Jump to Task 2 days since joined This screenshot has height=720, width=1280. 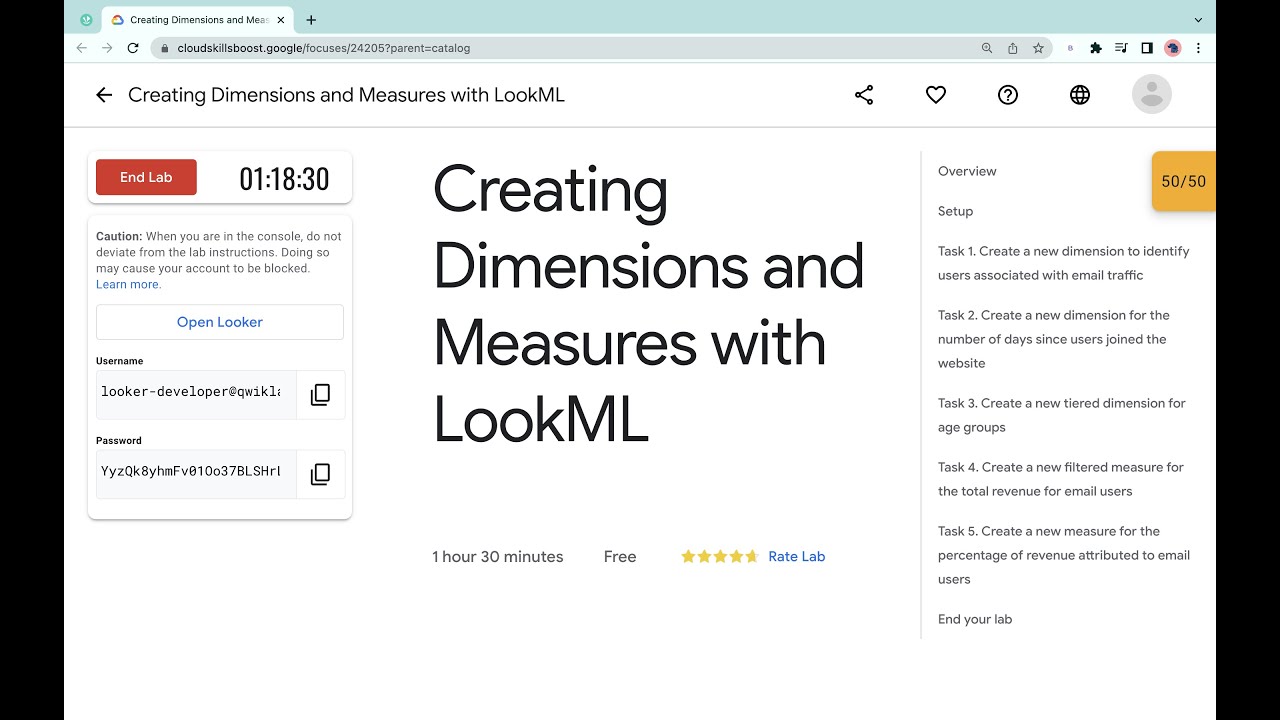click(x=1054, y=339)
